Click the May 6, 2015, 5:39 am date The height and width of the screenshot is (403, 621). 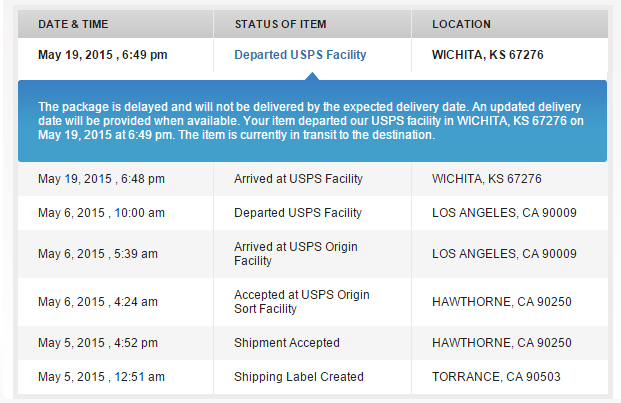98,254
